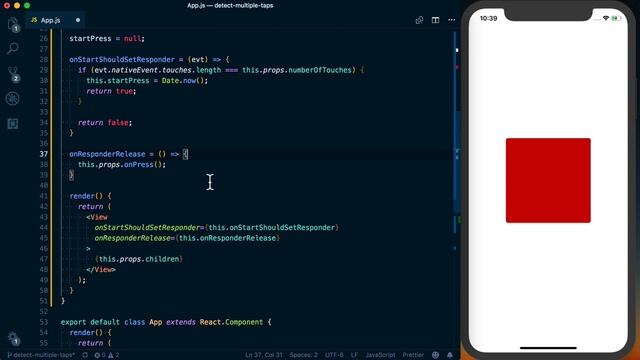Click 'numberOfTouches' on line 29

tap(320, 70)
